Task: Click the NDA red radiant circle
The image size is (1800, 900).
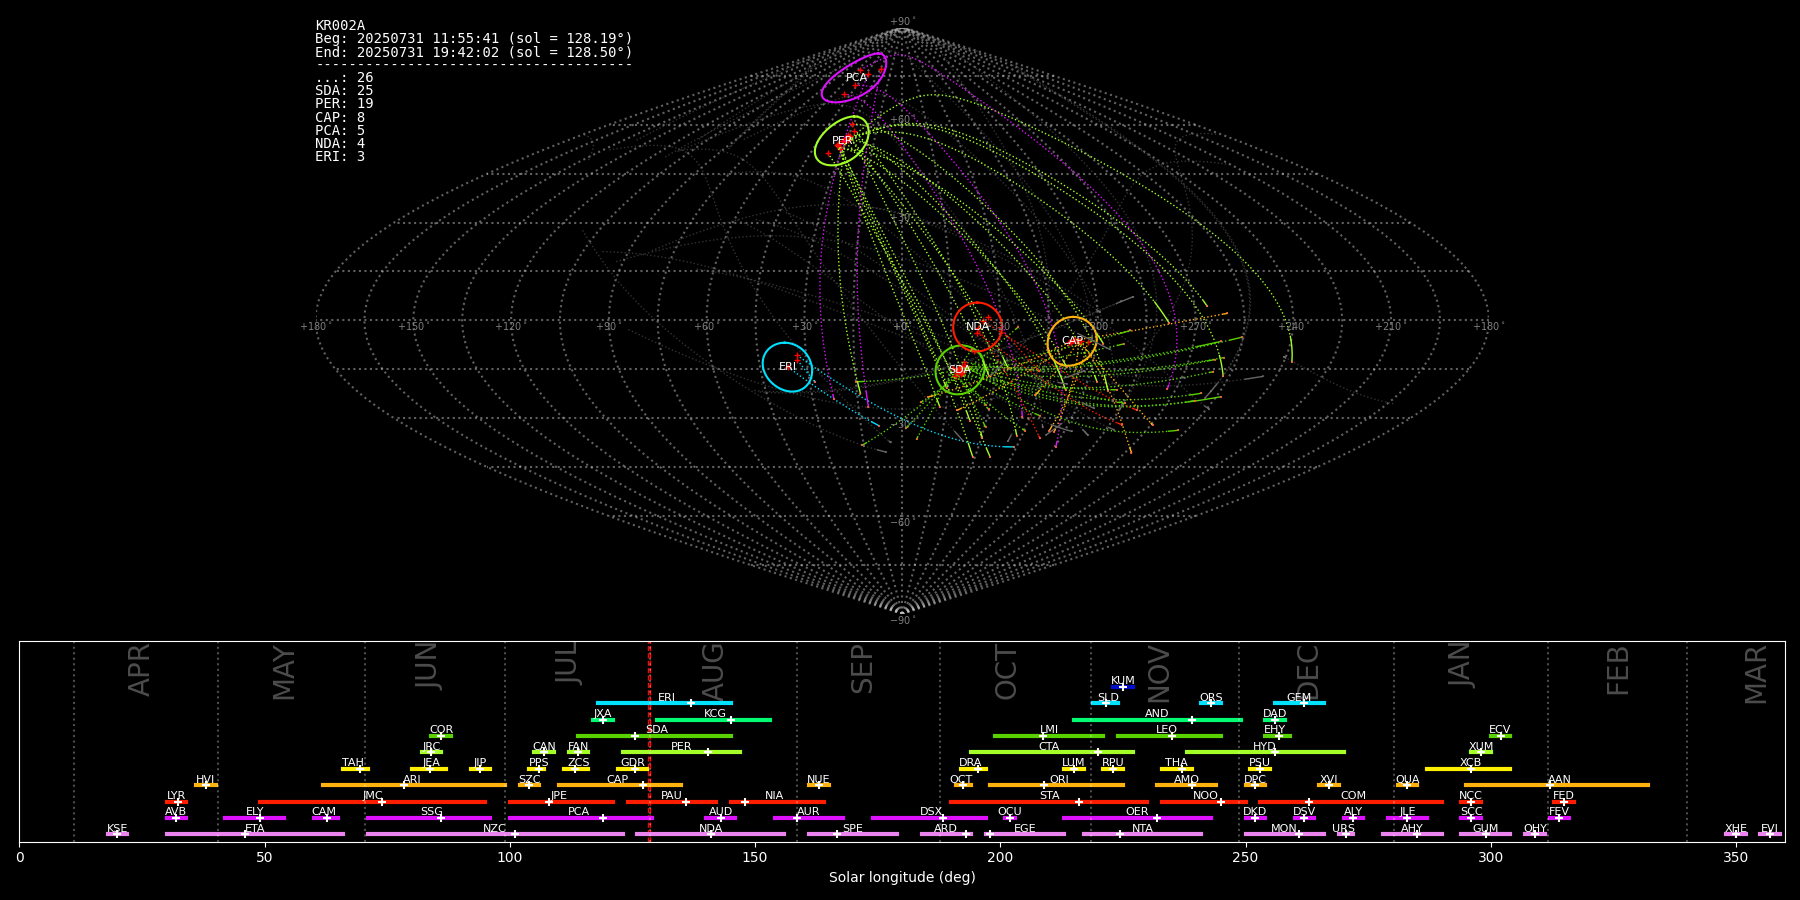Action: [977, 327]
